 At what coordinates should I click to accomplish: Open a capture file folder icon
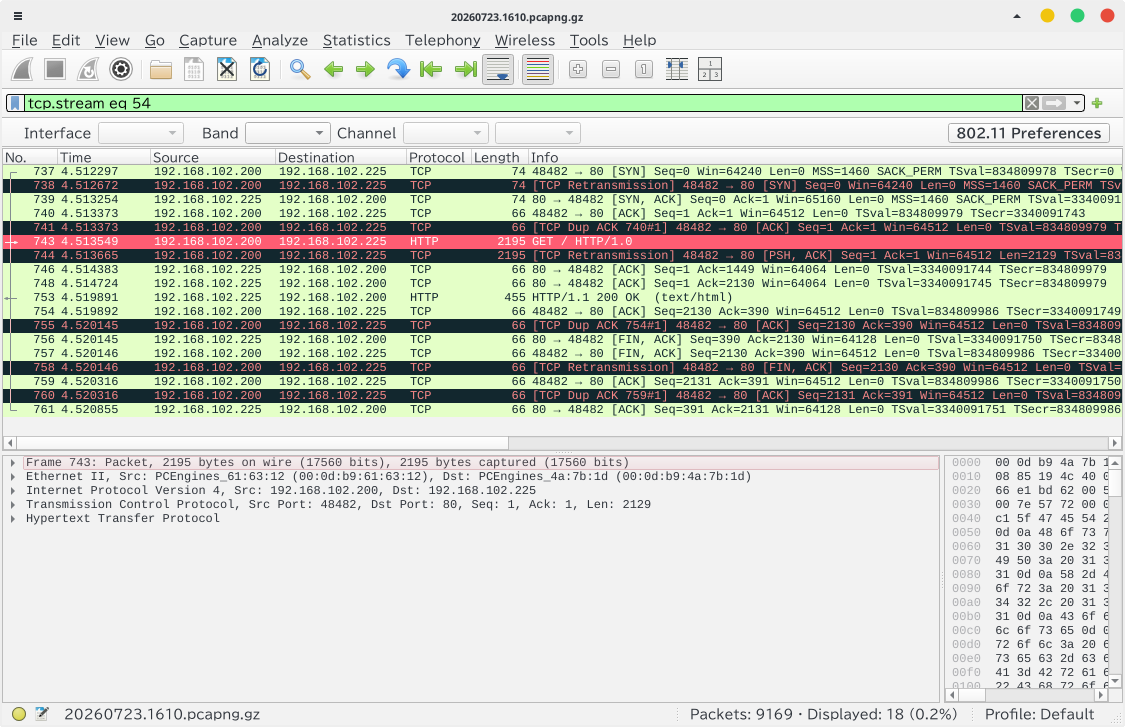[x=161, y=70]
